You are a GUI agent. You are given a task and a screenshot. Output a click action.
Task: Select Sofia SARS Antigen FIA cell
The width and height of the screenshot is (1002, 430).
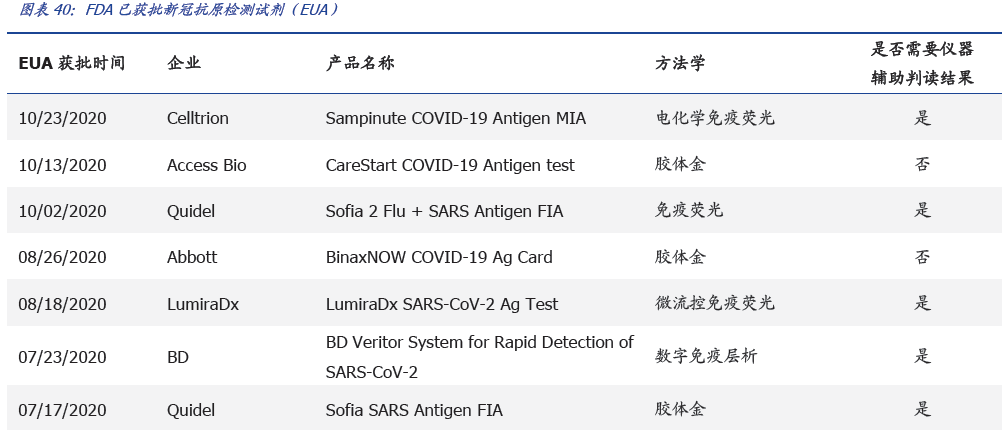[x=414, y=410]
